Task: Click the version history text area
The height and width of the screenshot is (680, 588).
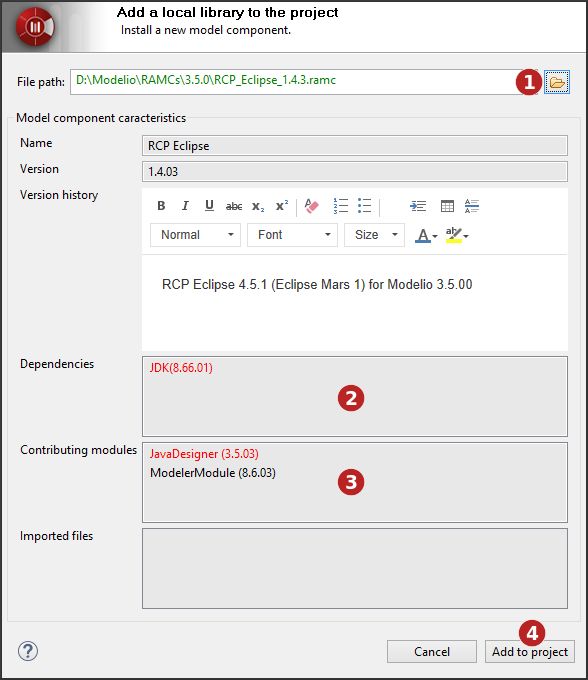Action: click(355, 303)
